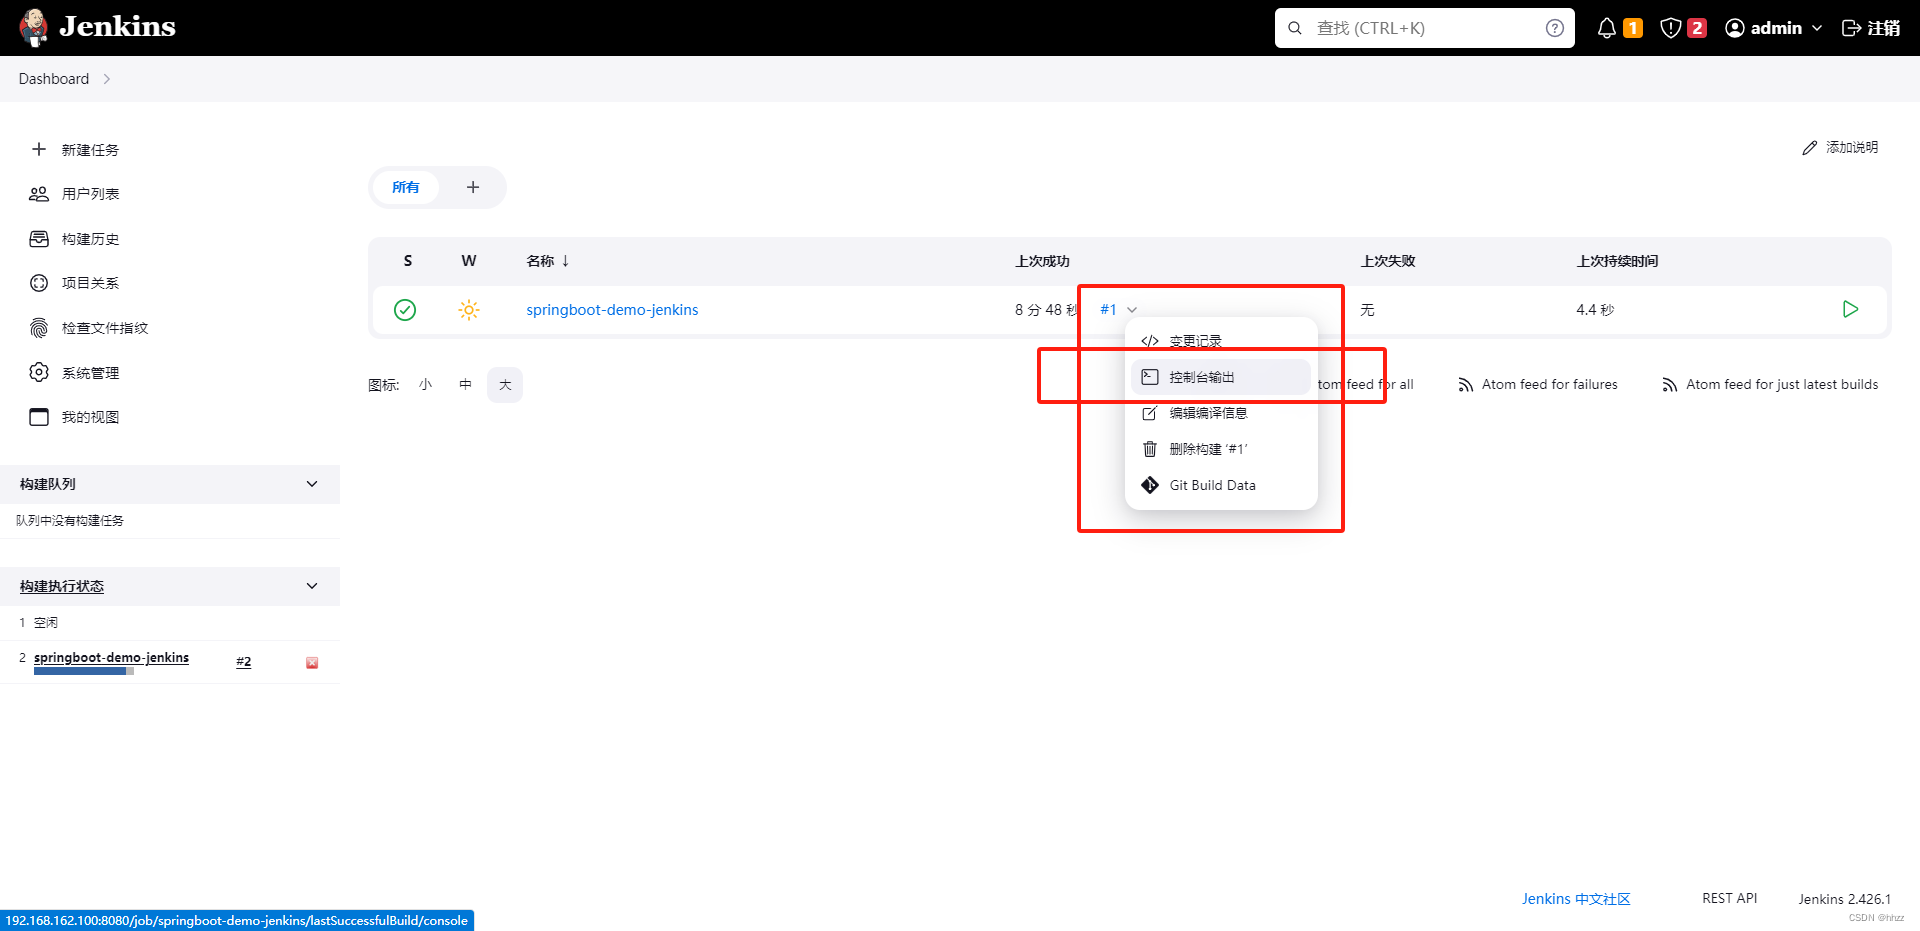Switch to the 所有 view tab
The image size is (1920, 931).
tap(405, 187)
